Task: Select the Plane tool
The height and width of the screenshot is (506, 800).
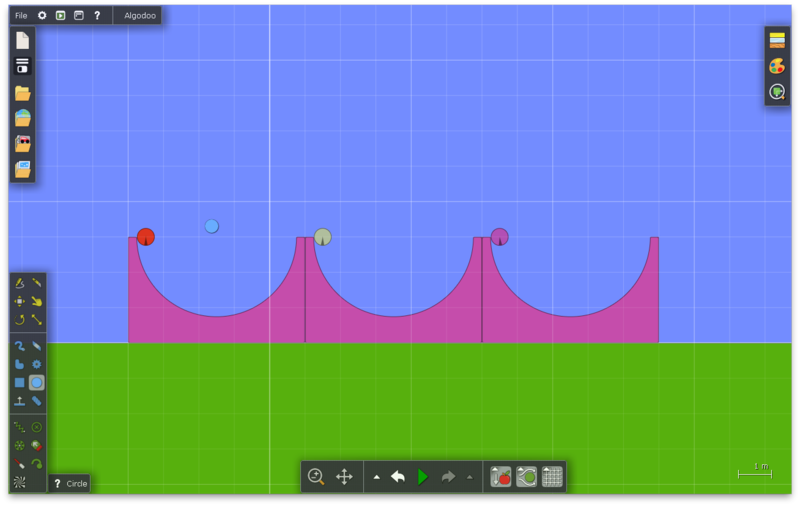Action: [x=19, y=401]
